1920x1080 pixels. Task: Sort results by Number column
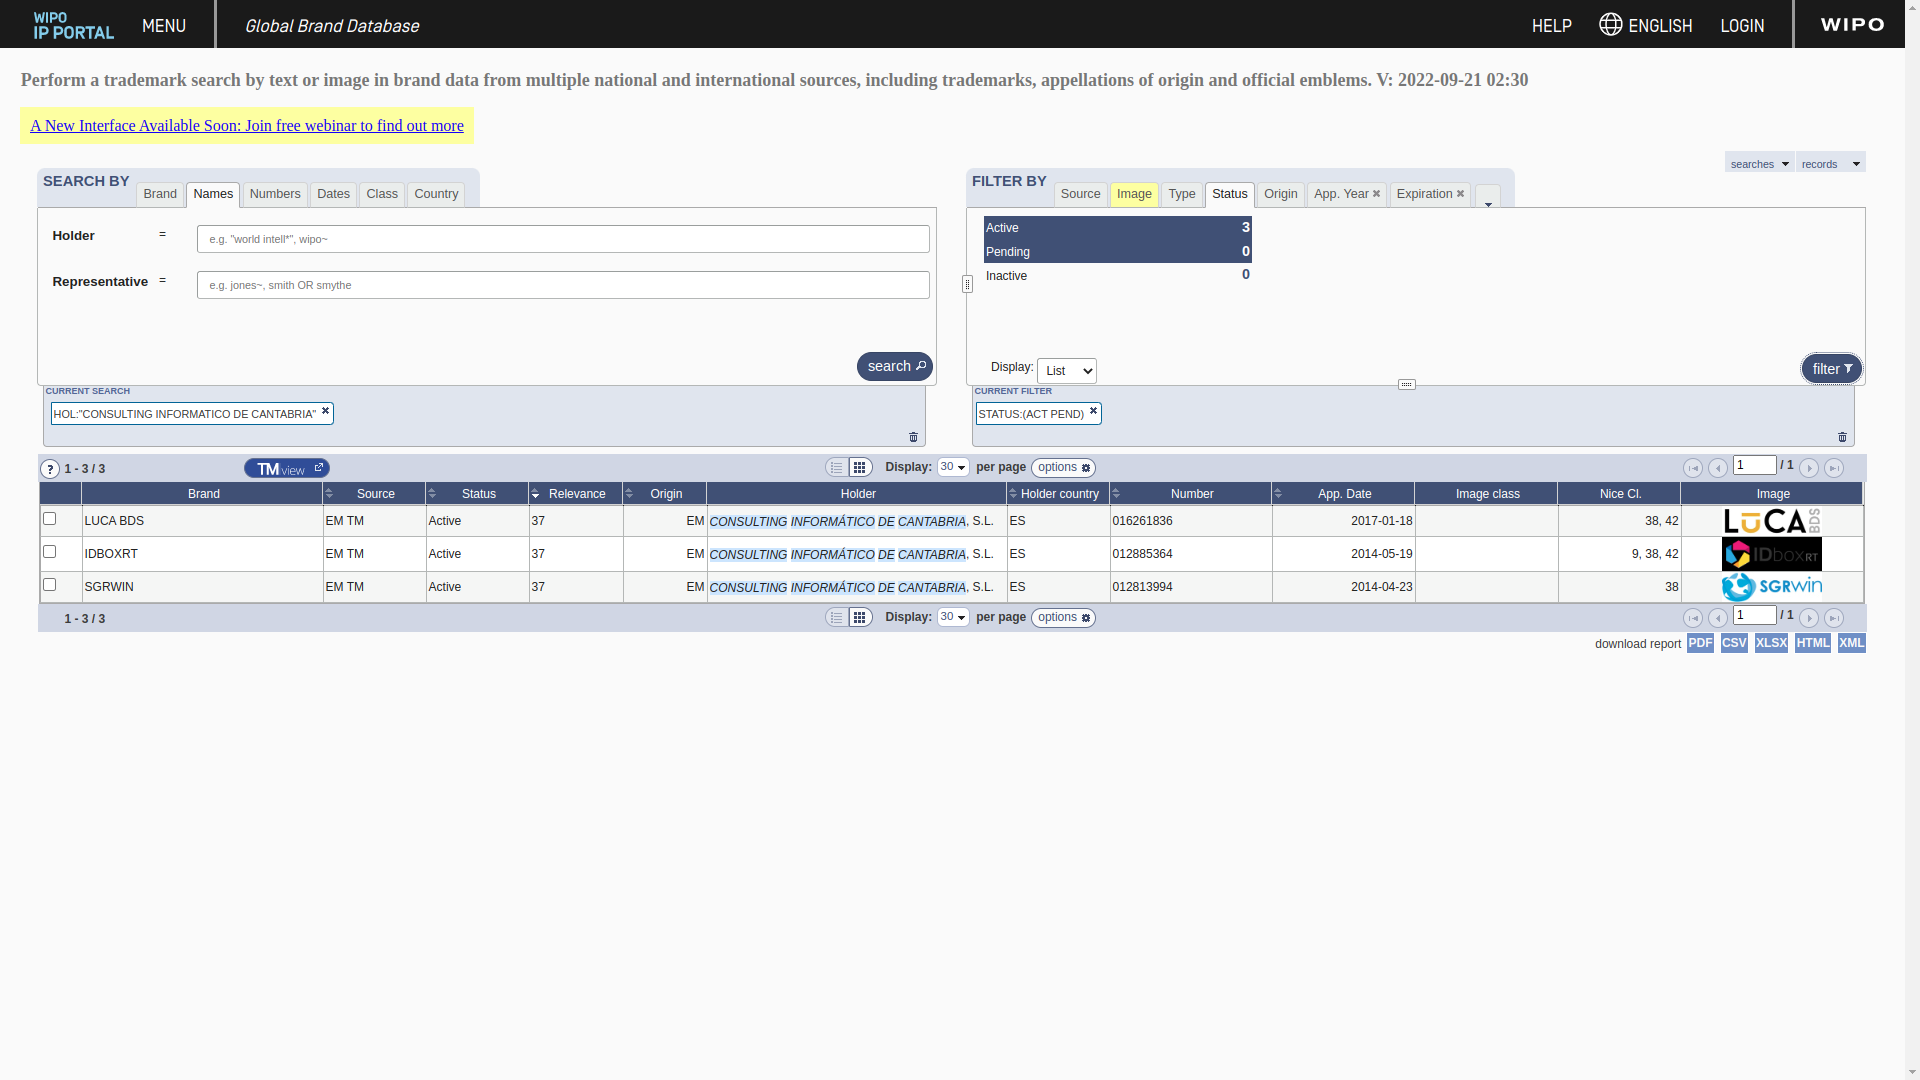click(x=1191, y=494)
